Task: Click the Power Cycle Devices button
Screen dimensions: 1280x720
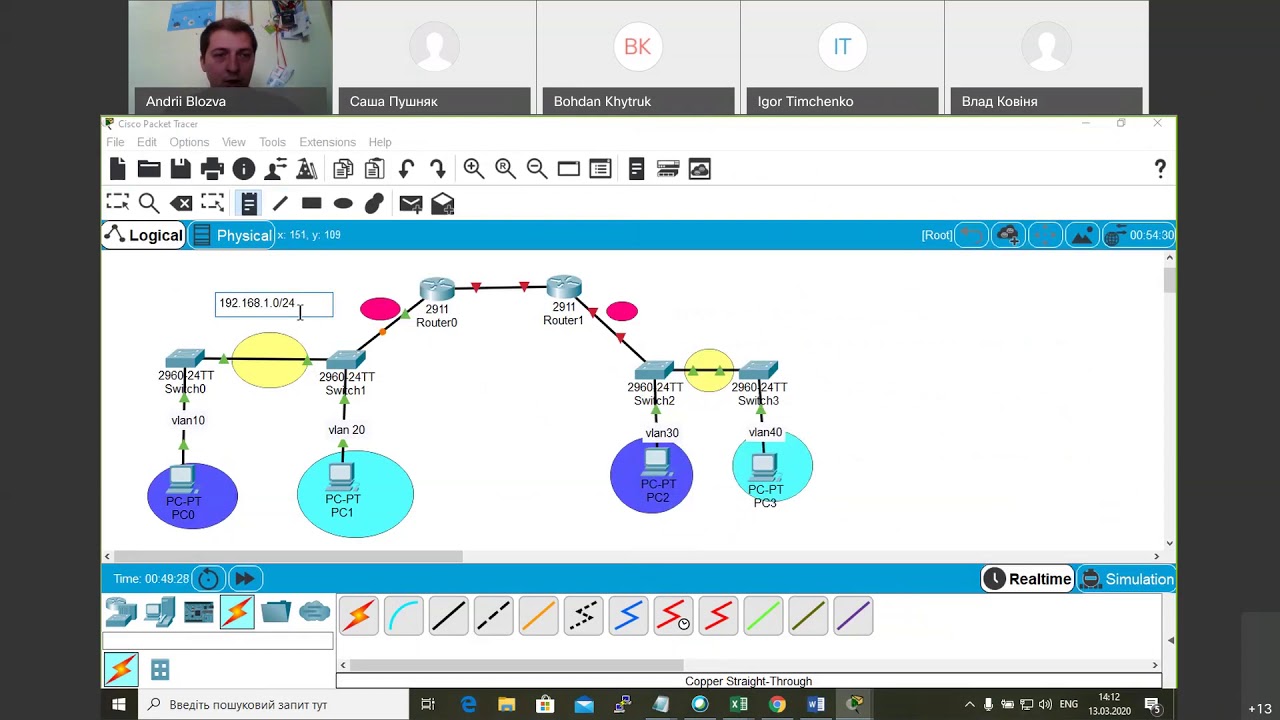Action: pyautogui.click(x=208, y=578)
